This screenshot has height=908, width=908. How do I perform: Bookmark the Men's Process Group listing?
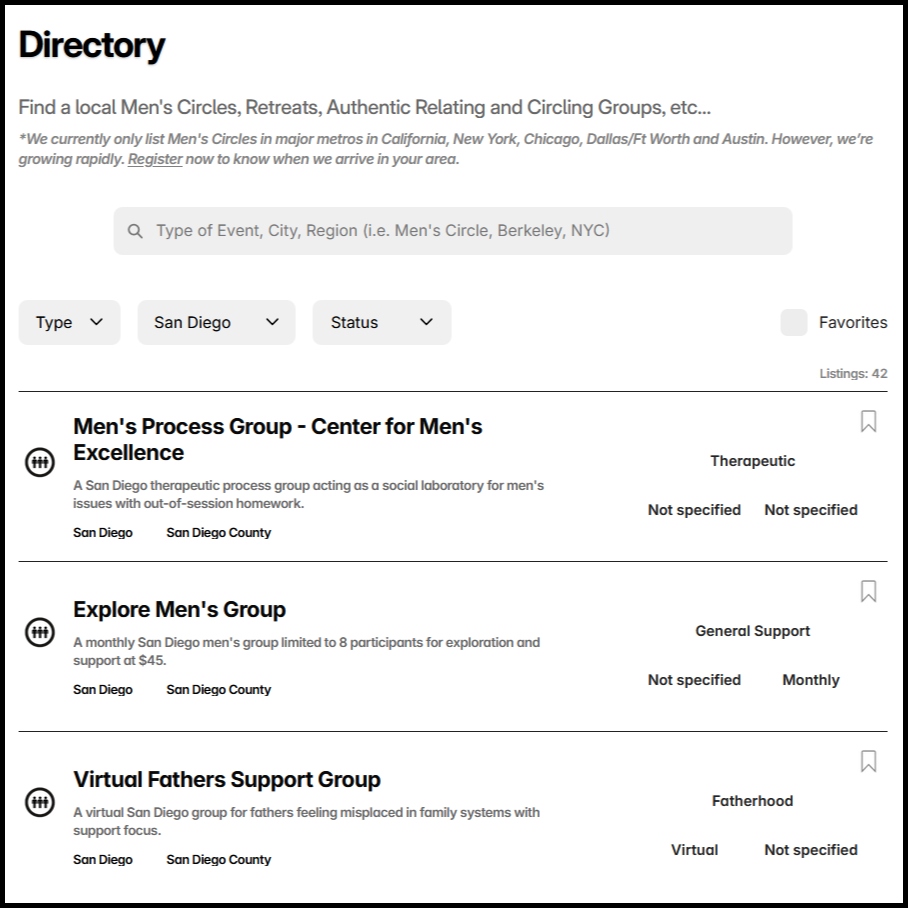point(869,423)
